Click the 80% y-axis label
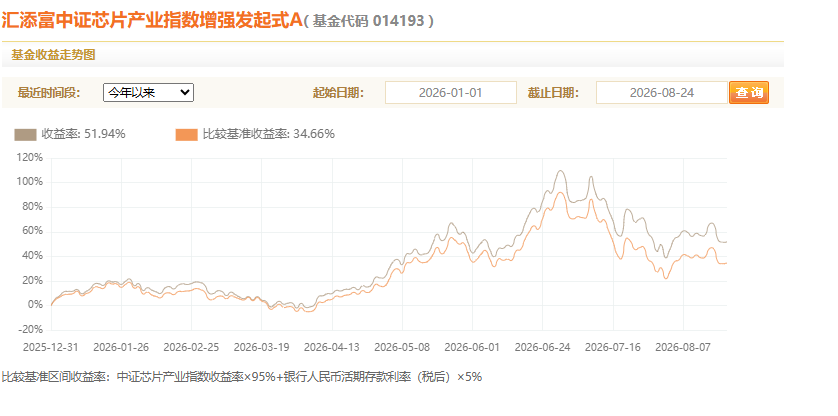Screen dimensions: 838x416 [34, 207]
